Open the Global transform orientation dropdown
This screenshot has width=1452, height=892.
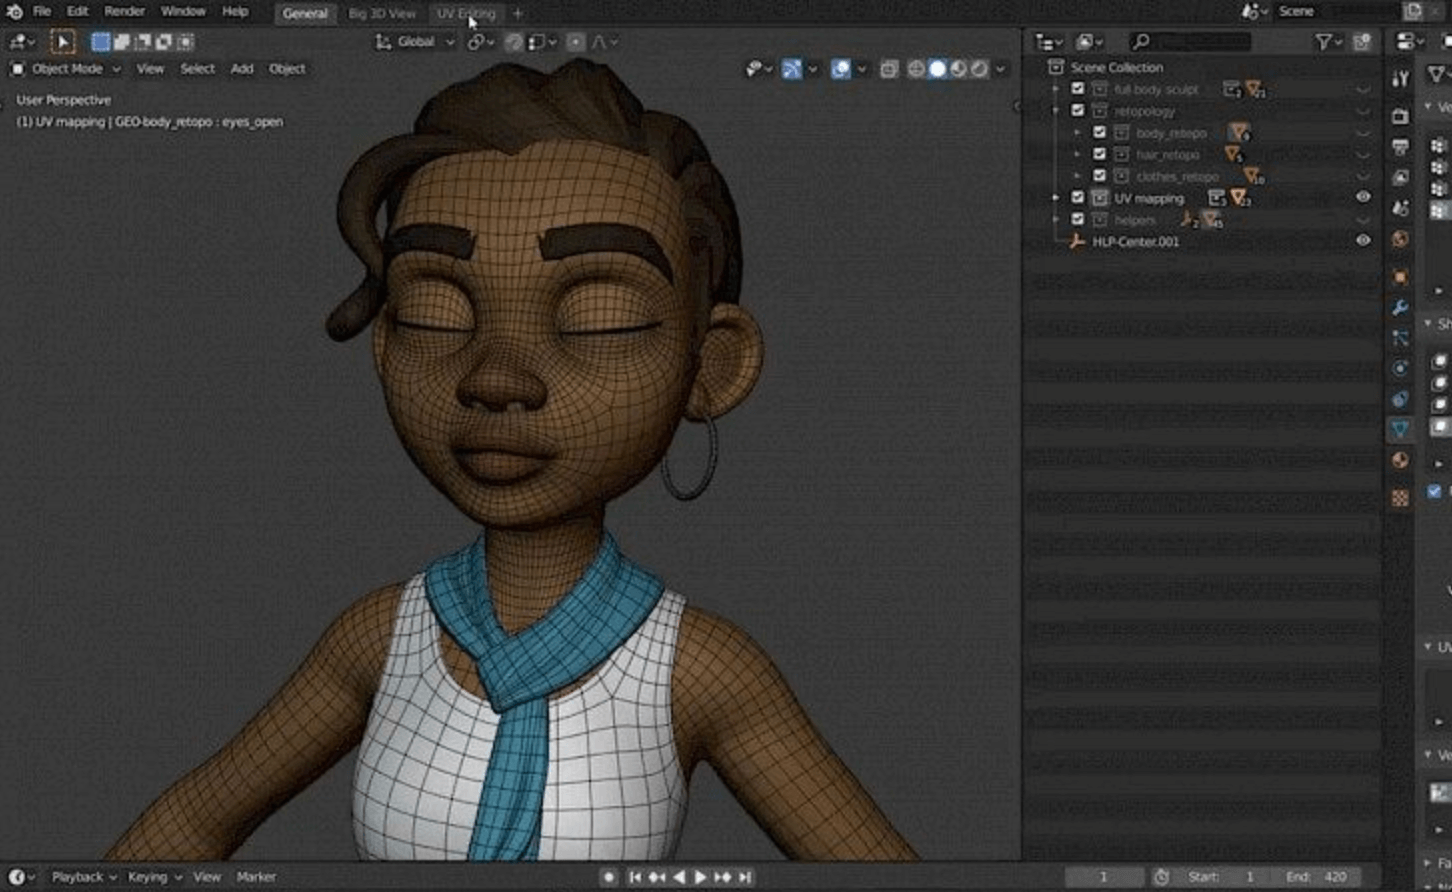[x=415, y=42]
